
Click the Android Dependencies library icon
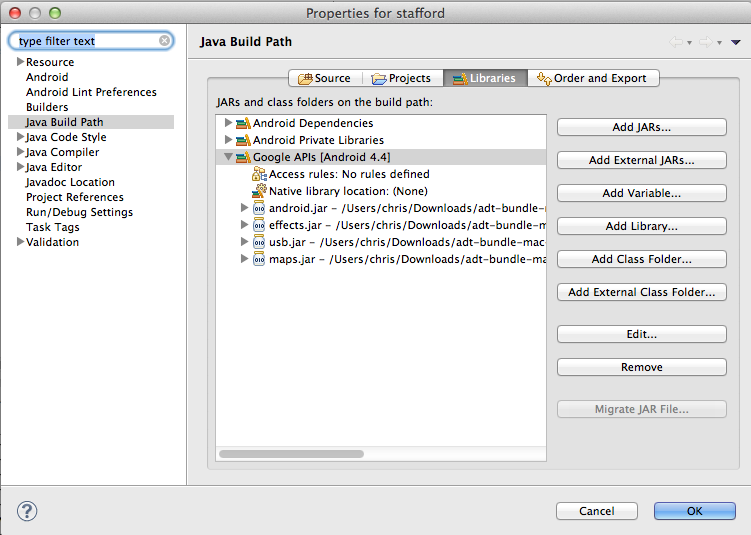pyautogui.click(x=242, y=123)
